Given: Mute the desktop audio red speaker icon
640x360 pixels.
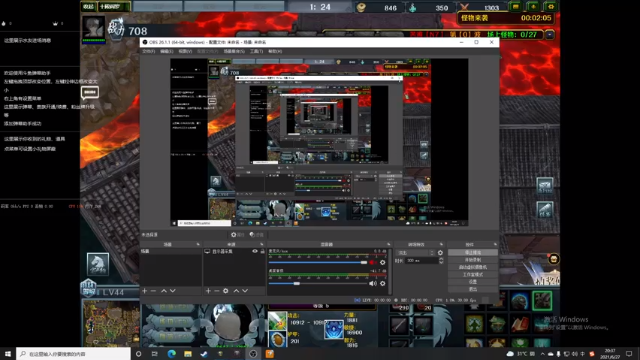Looking at the screenshot, I should (373, 262).
